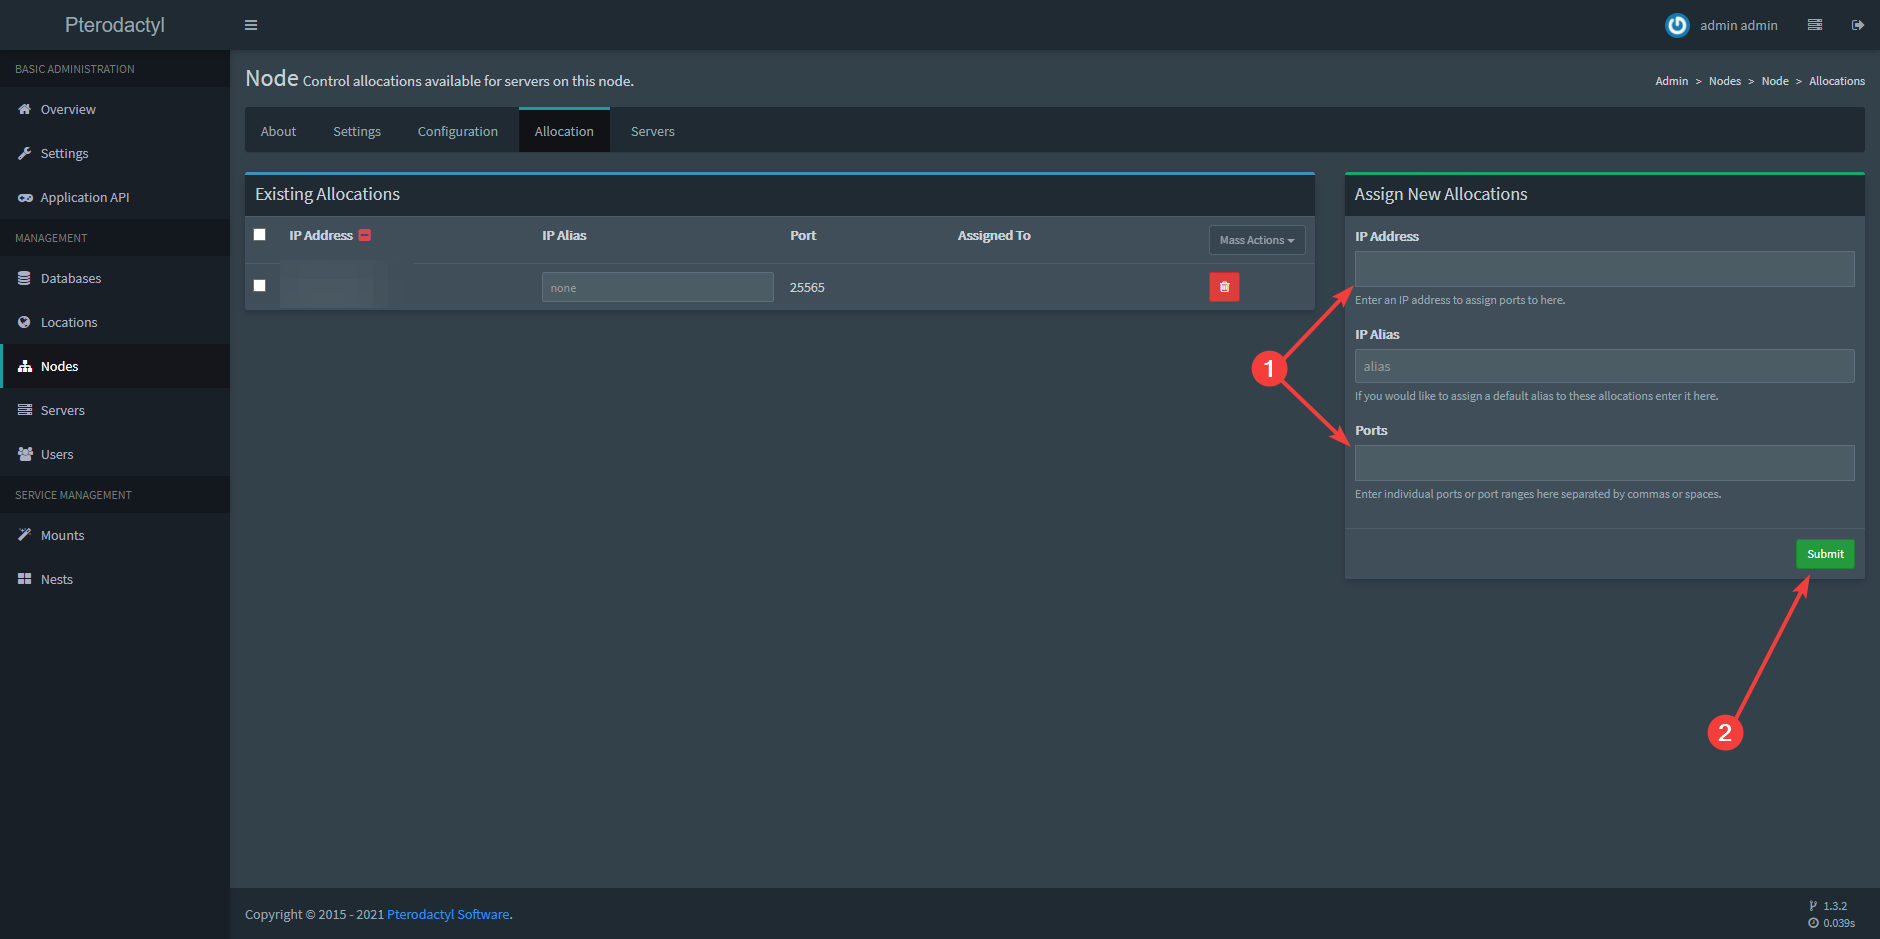1880x939 pixels.
Task: Focus the IP Alias field with alias placeholder
Action: coord(1605,366)
